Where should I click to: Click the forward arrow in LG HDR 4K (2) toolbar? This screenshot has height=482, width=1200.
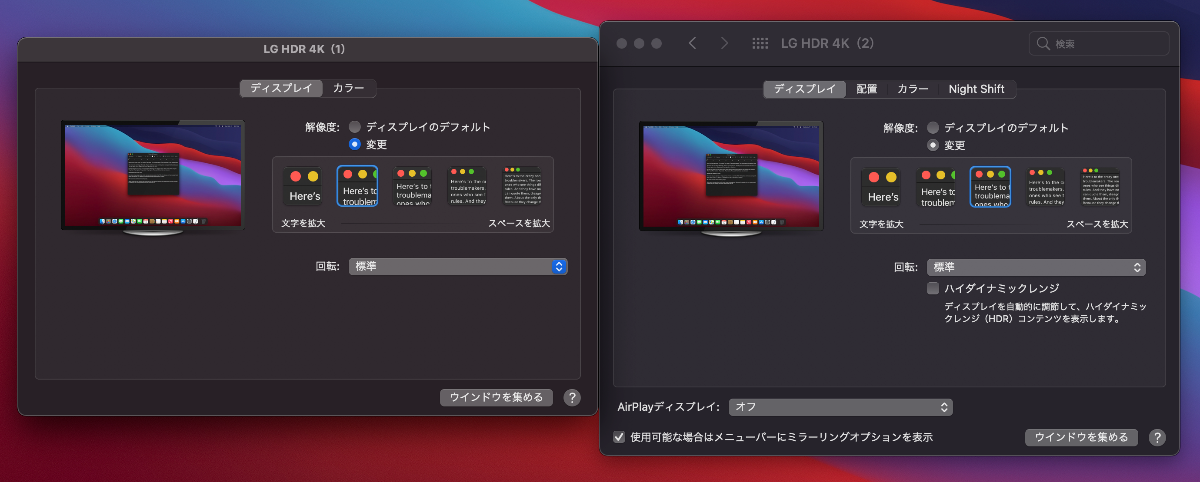(x=724, y=44)
